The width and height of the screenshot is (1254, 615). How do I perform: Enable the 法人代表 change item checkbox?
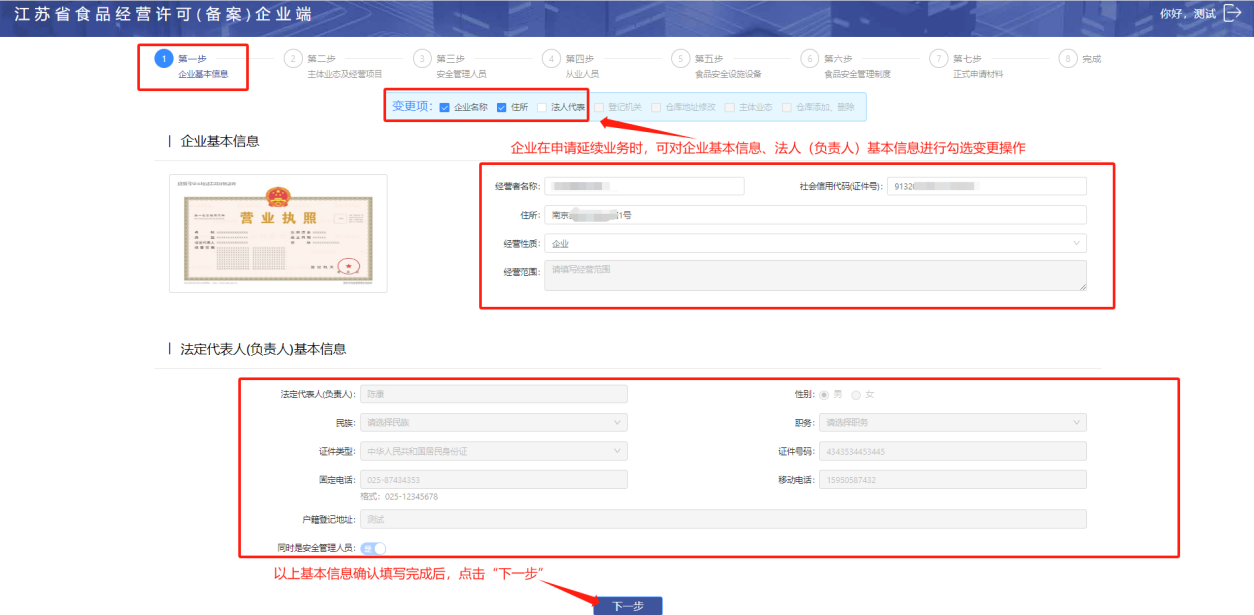pyautogui.click(x=542, y=107)
